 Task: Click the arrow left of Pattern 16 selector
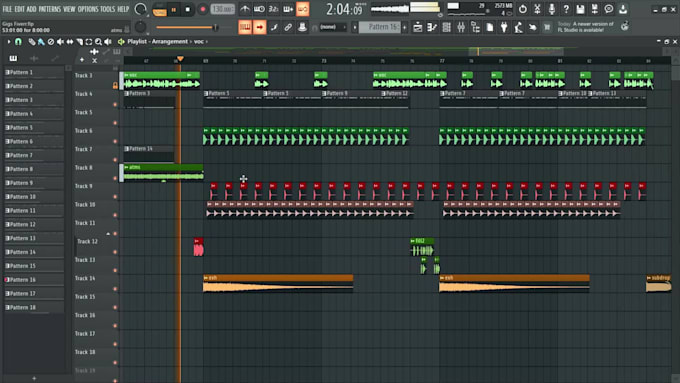pyautogui.click(x=355, y=27)
